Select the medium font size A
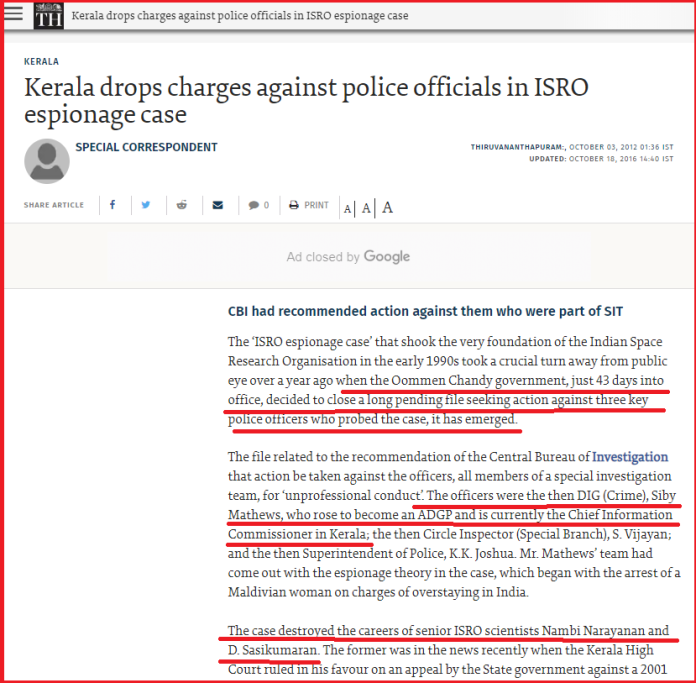 point(367,208)
